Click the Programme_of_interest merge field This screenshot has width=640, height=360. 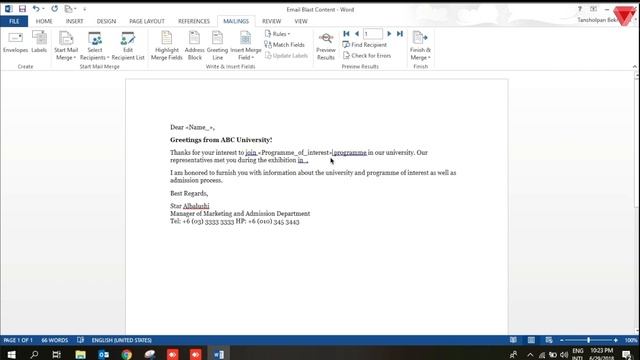point(295,153)
